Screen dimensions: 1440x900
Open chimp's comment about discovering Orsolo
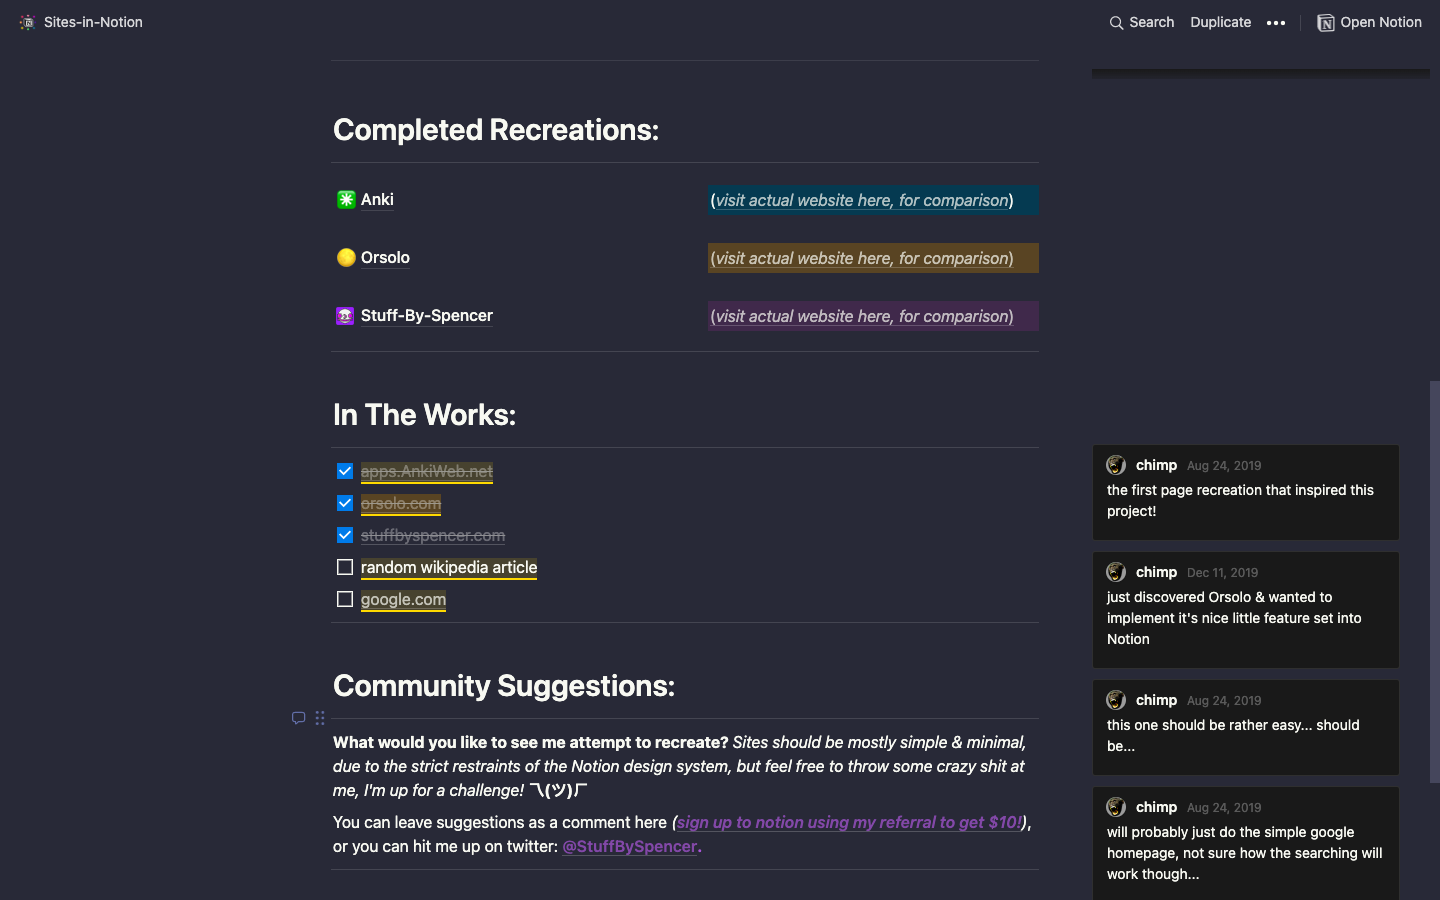pyautogui.click(x=1246, y=610)
